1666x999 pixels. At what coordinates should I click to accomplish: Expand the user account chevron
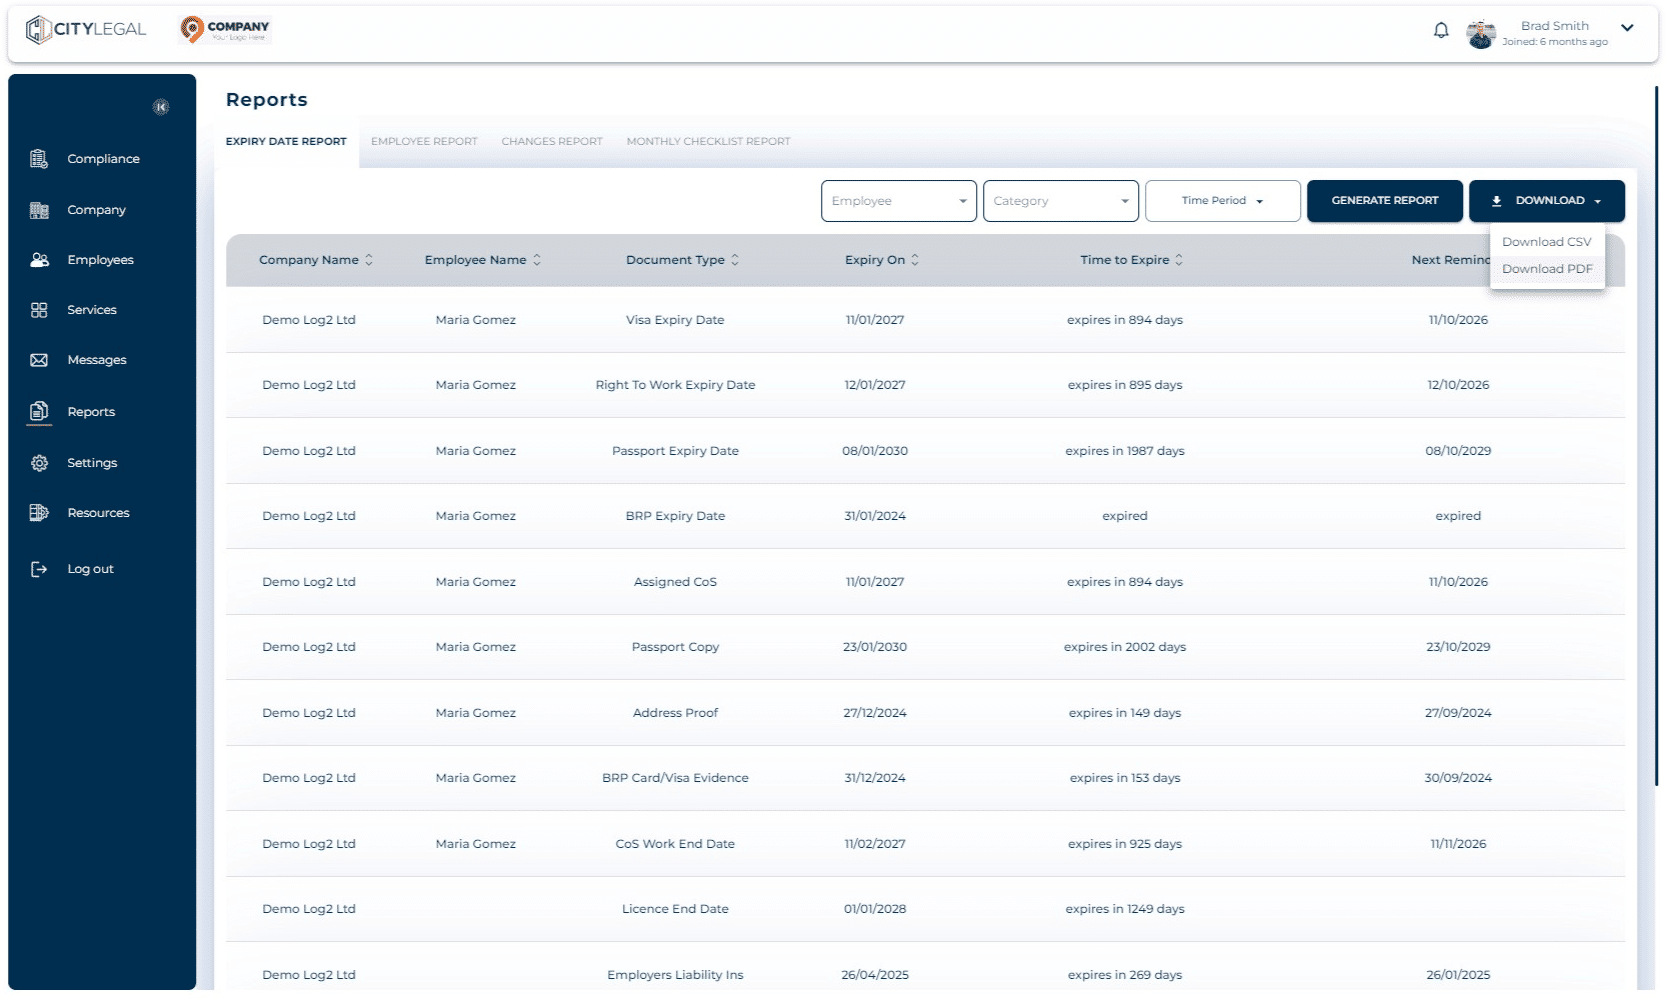click(1627, 28)
